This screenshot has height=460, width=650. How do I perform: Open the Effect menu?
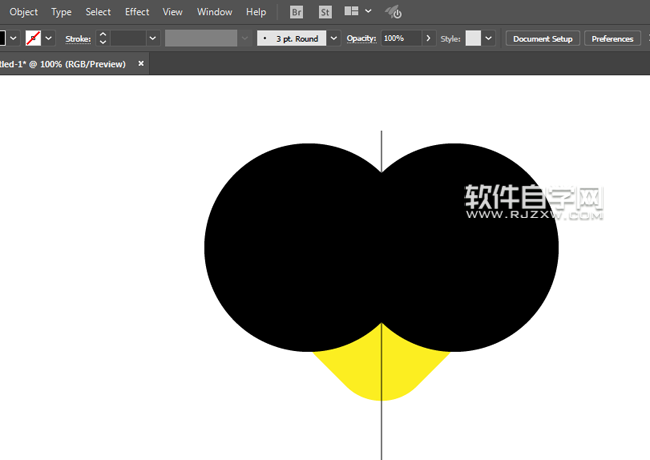point(137,12)
